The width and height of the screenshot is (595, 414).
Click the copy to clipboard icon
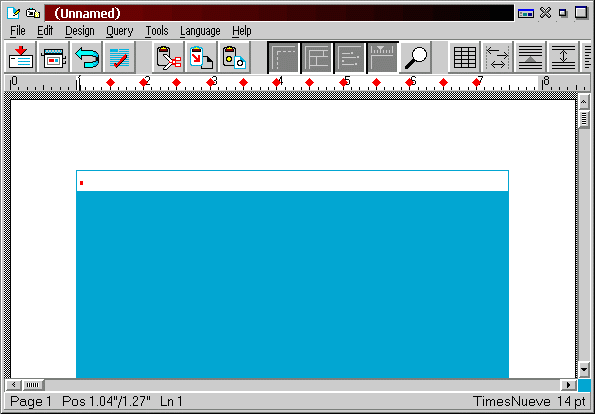(201, 57)
